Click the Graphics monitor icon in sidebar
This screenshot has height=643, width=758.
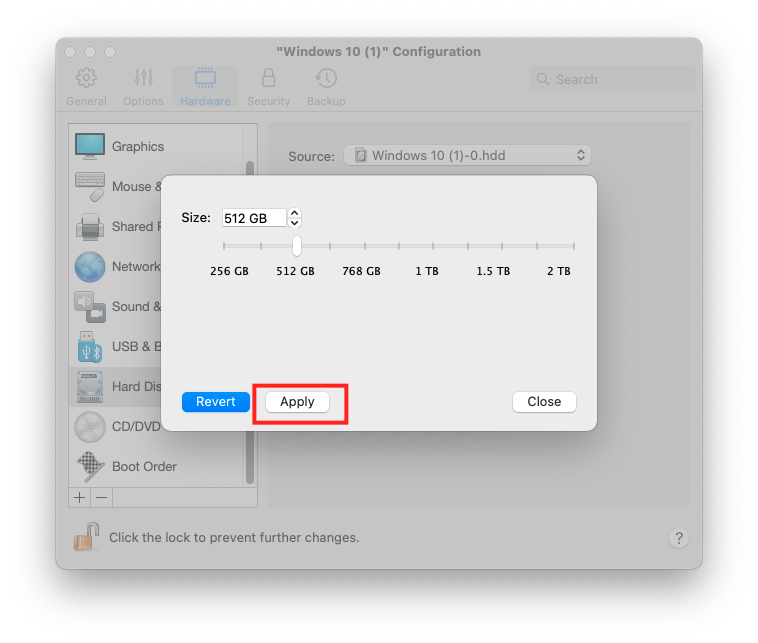pyautogui.click(x=90, y=146)
